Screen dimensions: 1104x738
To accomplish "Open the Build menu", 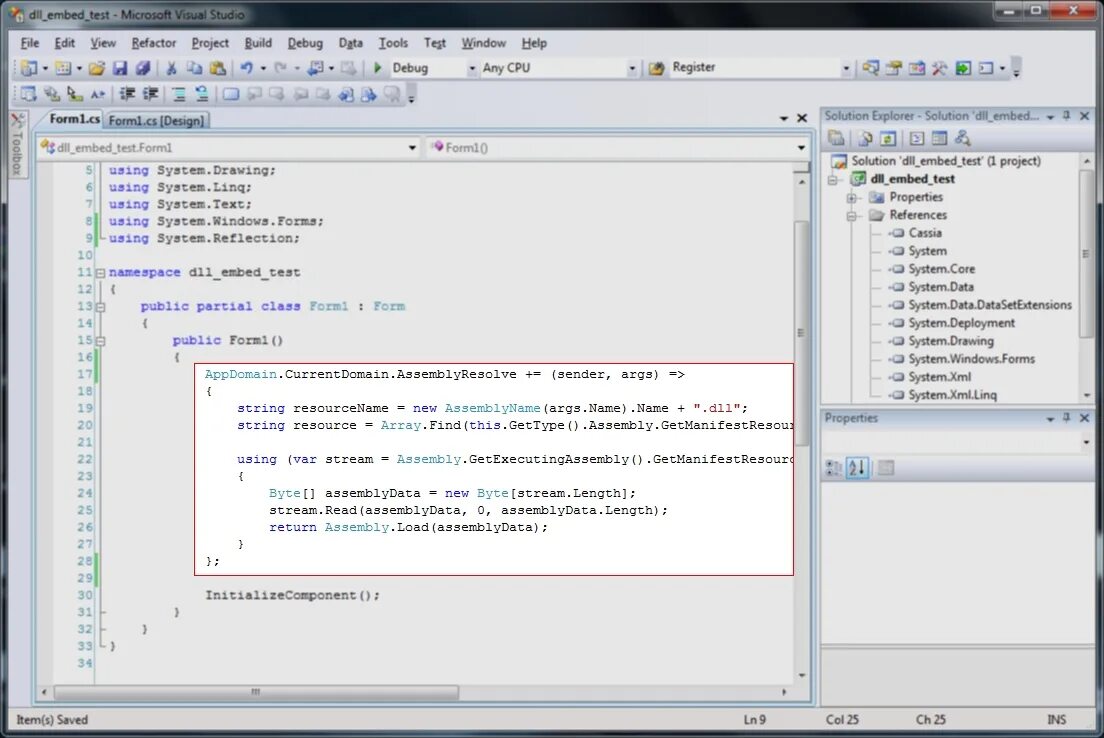I will pos(258,43).
